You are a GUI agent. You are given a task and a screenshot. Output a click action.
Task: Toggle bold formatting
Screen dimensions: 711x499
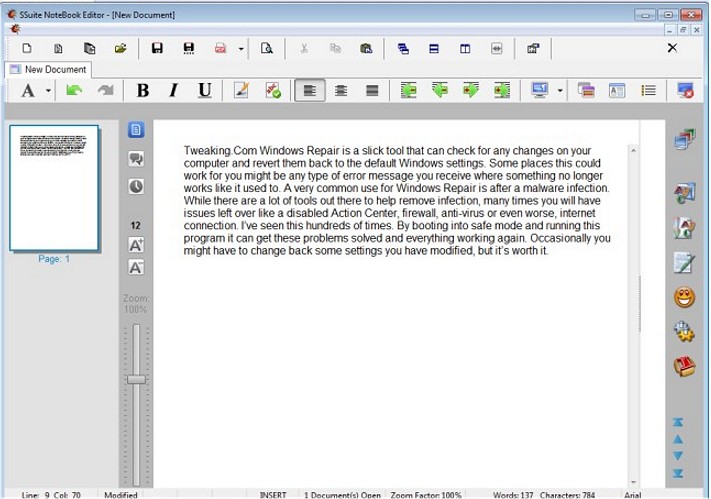point(143,90)
